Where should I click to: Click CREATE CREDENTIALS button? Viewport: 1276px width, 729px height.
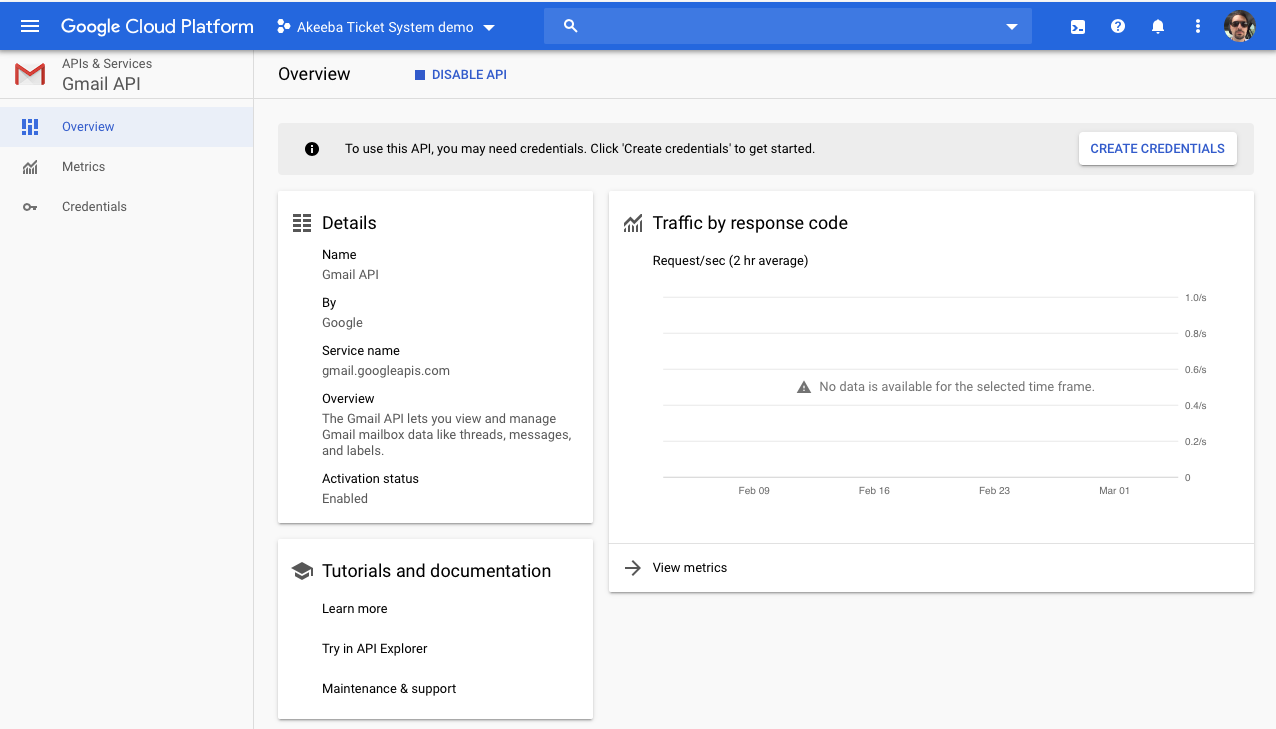pos(1157,149)
